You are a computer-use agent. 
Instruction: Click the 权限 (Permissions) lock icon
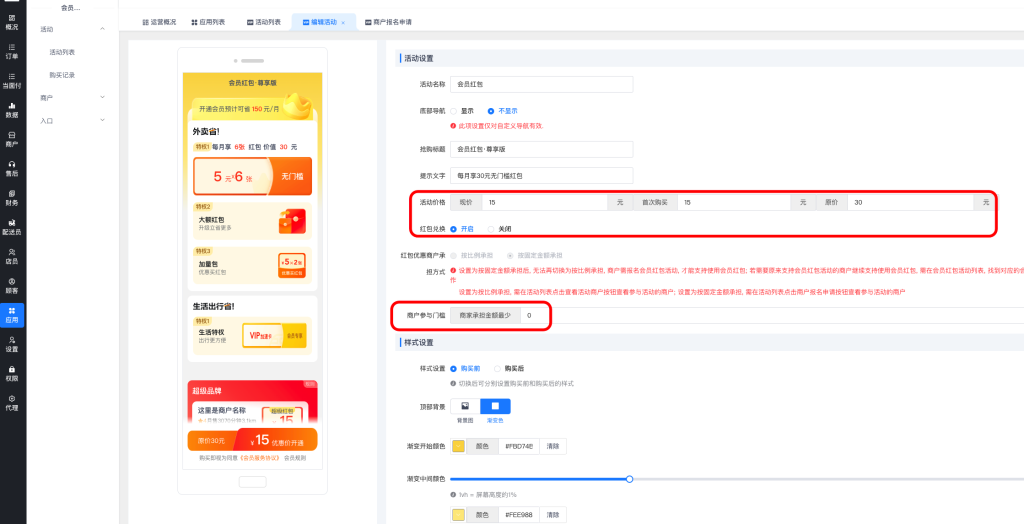pyautogui.click(x=12, y=373)
